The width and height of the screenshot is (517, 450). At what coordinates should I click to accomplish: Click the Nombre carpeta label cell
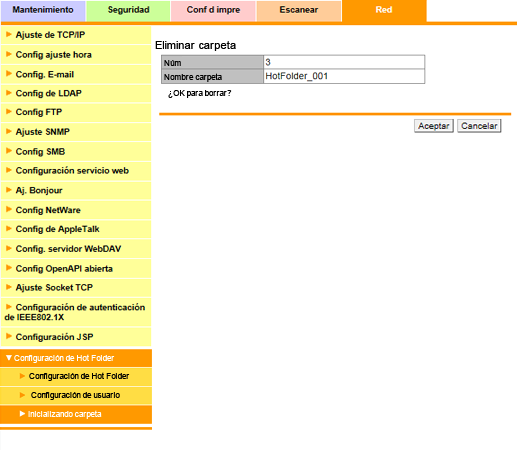[x=213, y=77]
